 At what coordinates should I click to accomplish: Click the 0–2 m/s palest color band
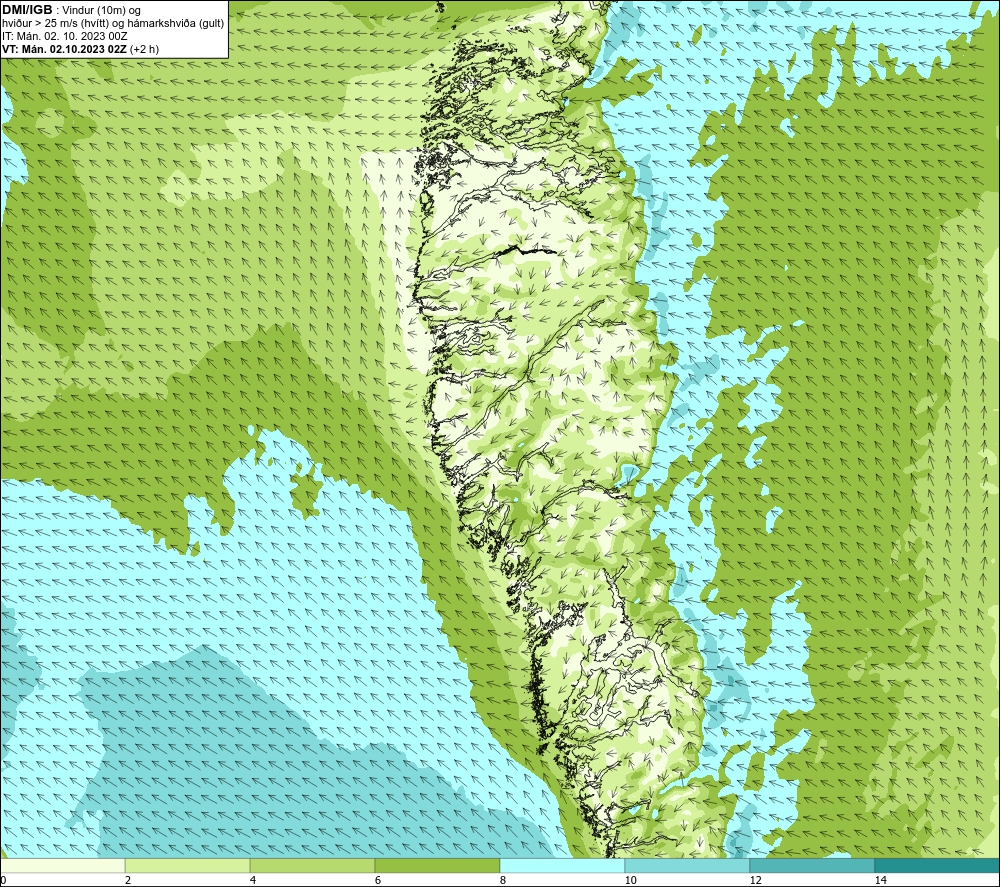[62, 865]
